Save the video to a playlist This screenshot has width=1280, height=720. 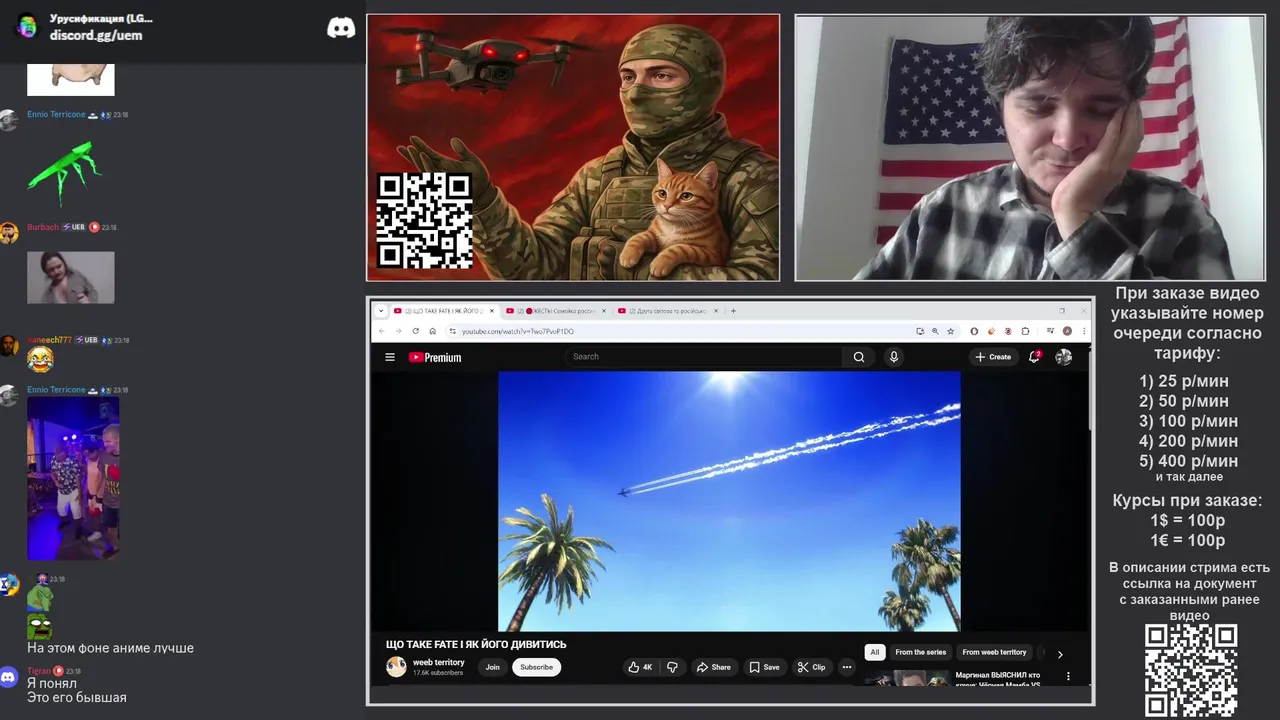click(x=765, y=667)
